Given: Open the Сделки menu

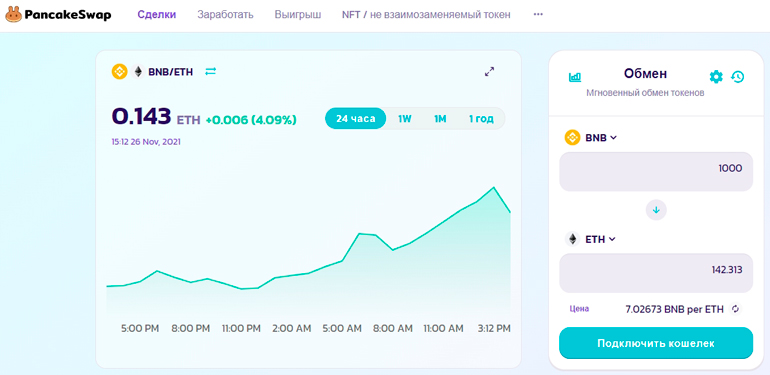Looking at the screenshot, I should coord(157,15).
